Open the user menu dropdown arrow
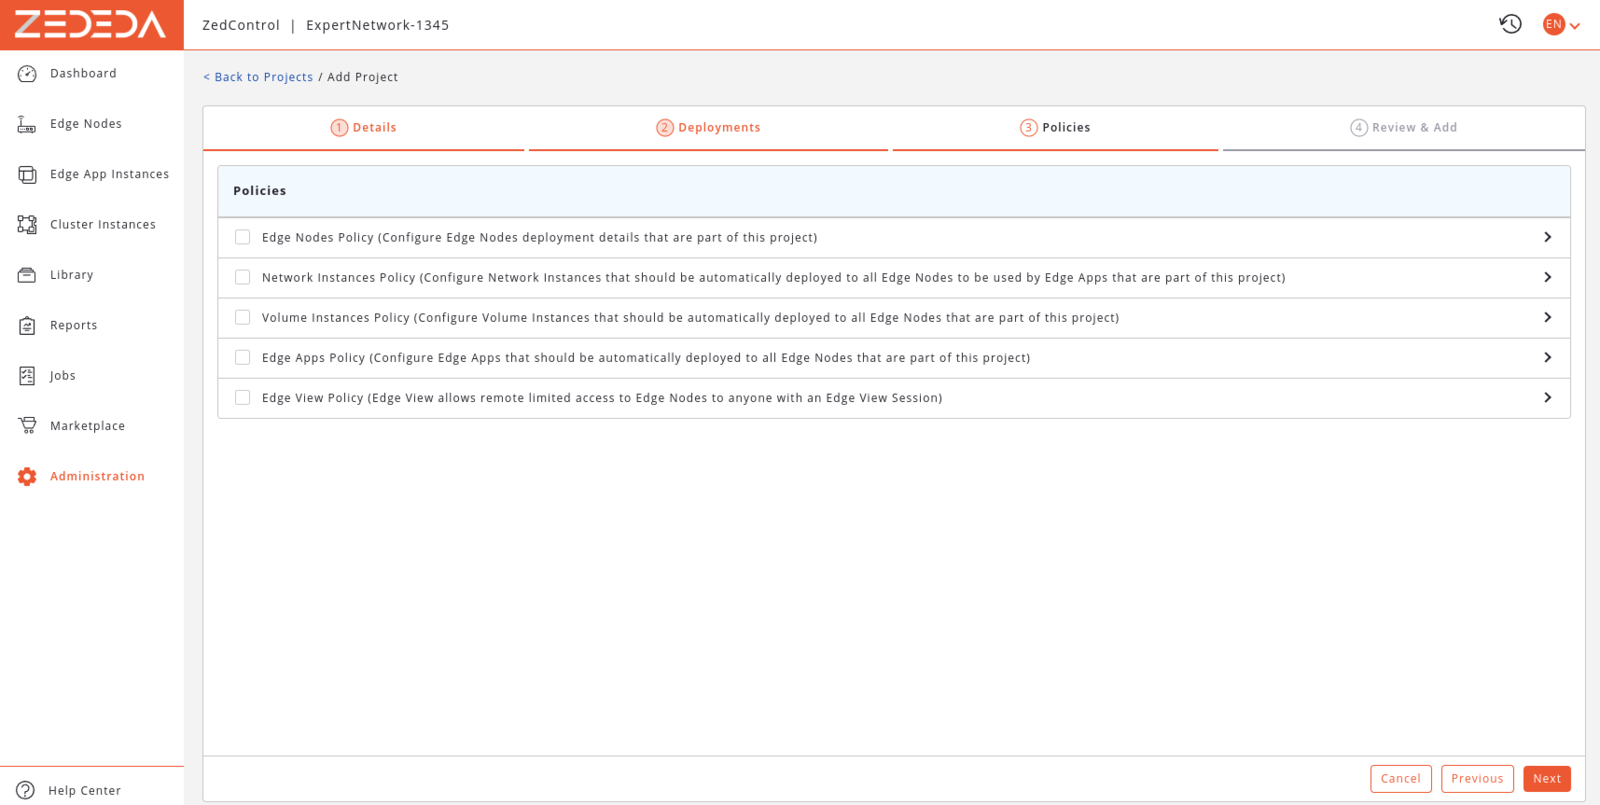The width and height of the screenshot is (1600, 805). (1575, 26)
